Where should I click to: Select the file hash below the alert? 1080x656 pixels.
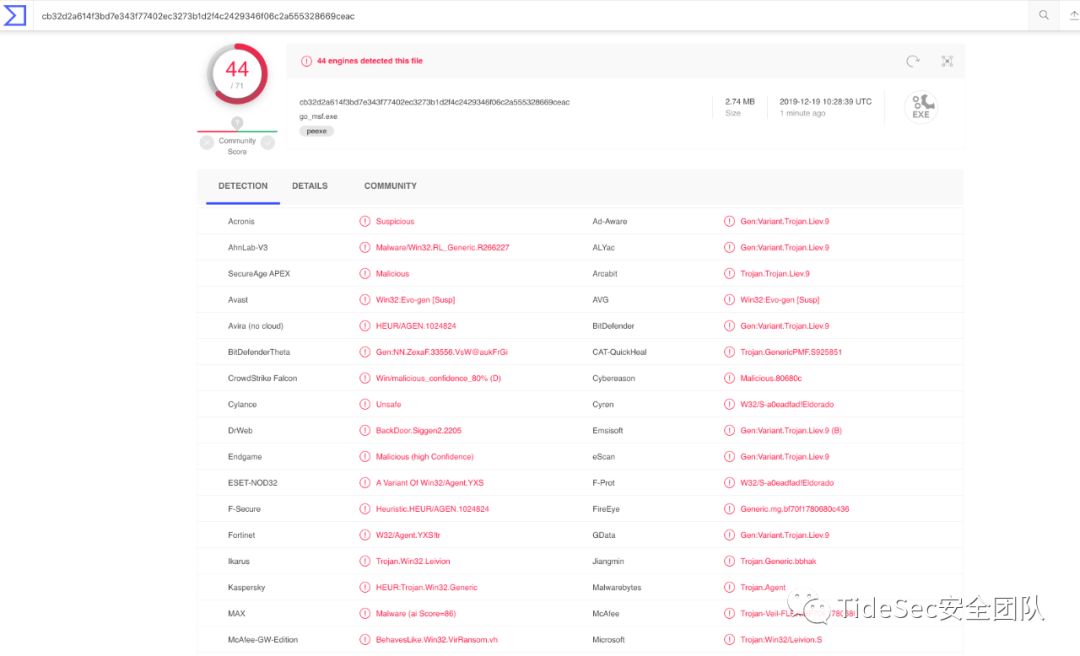click(434, 102)
